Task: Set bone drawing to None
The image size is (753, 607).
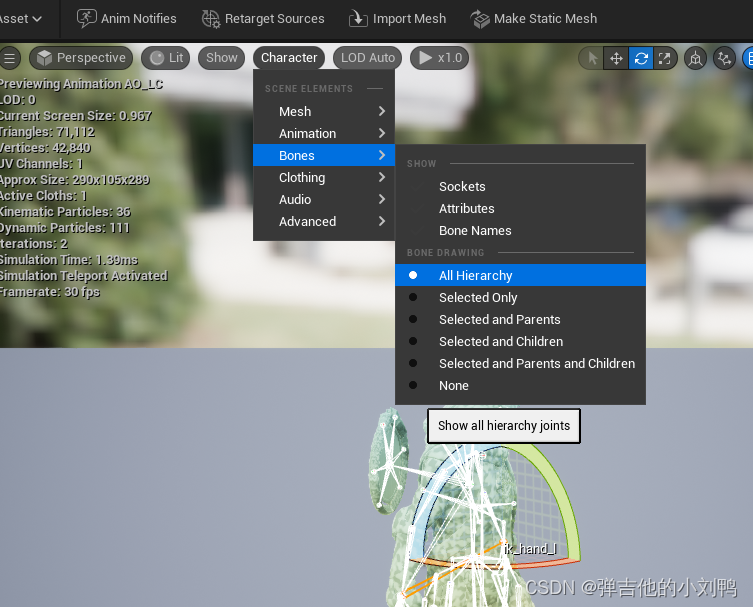Action: click(x=520, y=386)
